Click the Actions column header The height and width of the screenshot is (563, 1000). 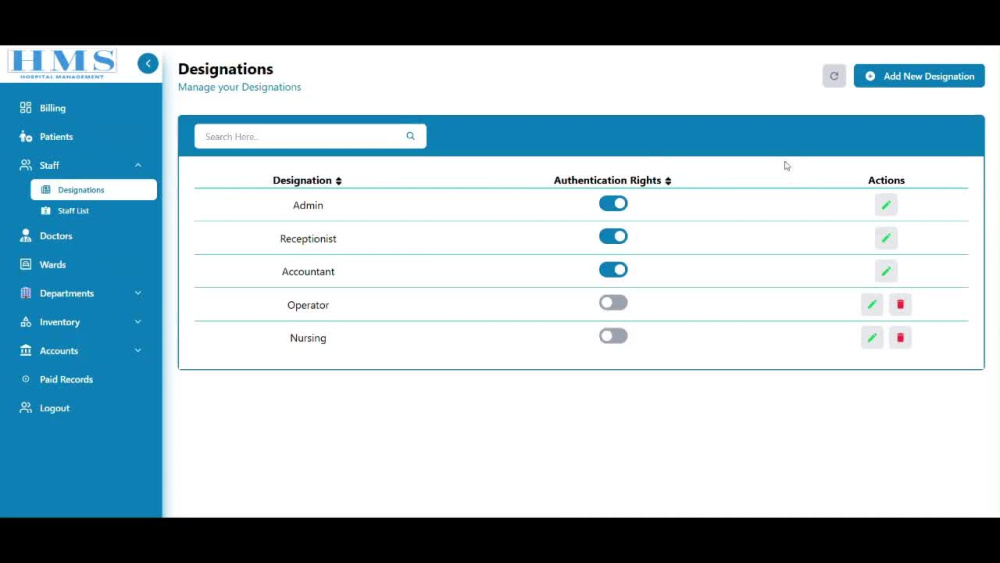886,180
